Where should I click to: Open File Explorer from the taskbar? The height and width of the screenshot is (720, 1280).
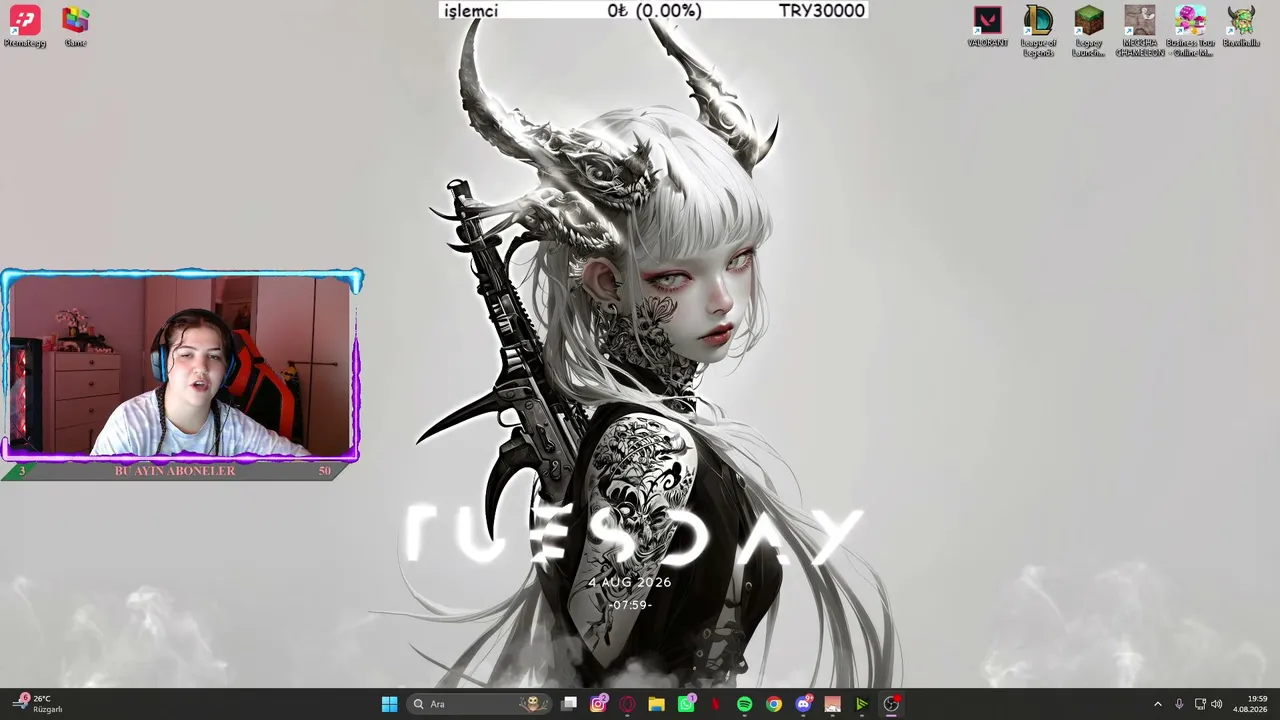pos(656,704)
